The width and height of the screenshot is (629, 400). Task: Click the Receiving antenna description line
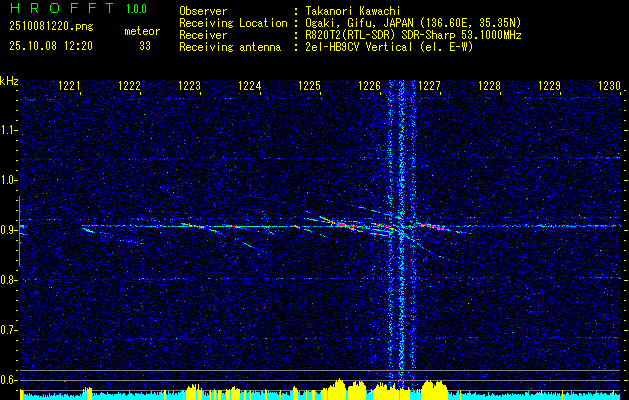[x=326, y=47]
